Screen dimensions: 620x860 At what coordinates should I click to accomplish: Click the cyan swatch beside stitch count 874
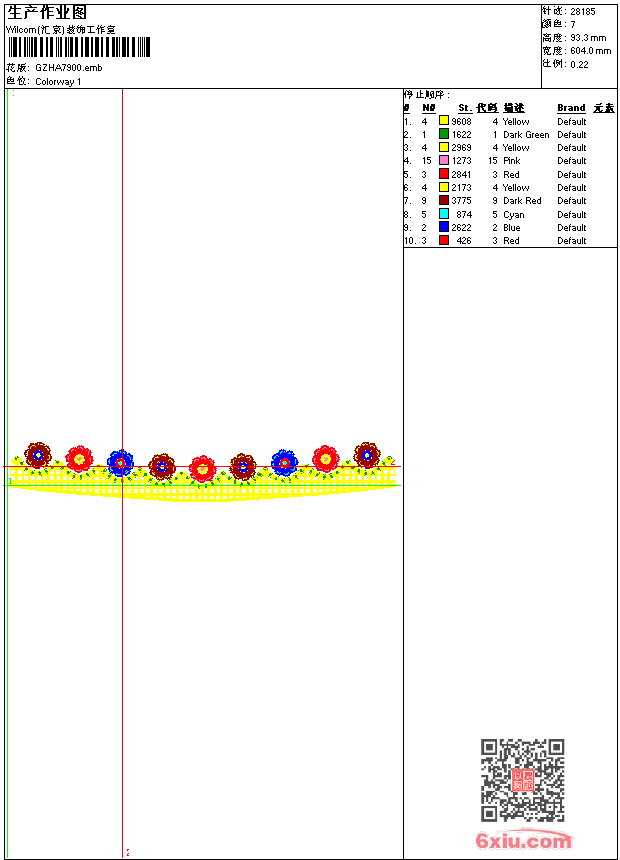[444, 214]
